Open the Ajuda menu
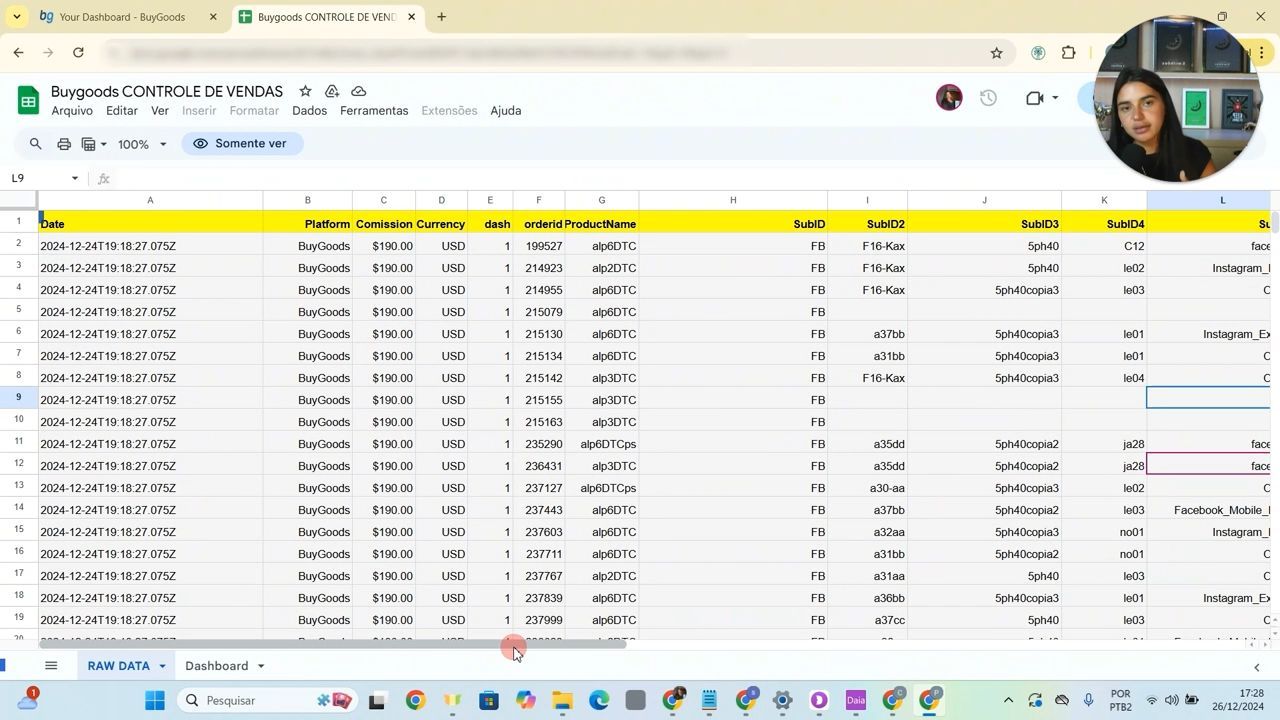 [x=506, y=111]
